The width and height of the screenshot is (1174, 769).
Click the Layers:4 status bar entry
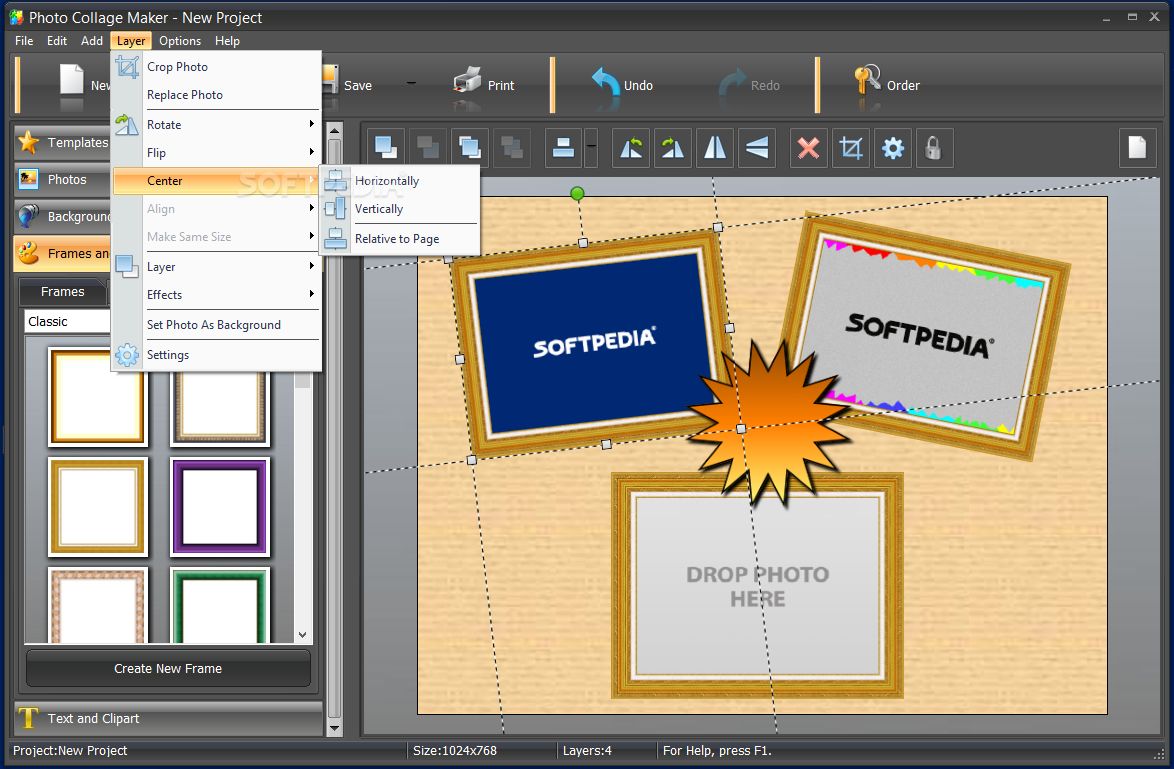586,750
